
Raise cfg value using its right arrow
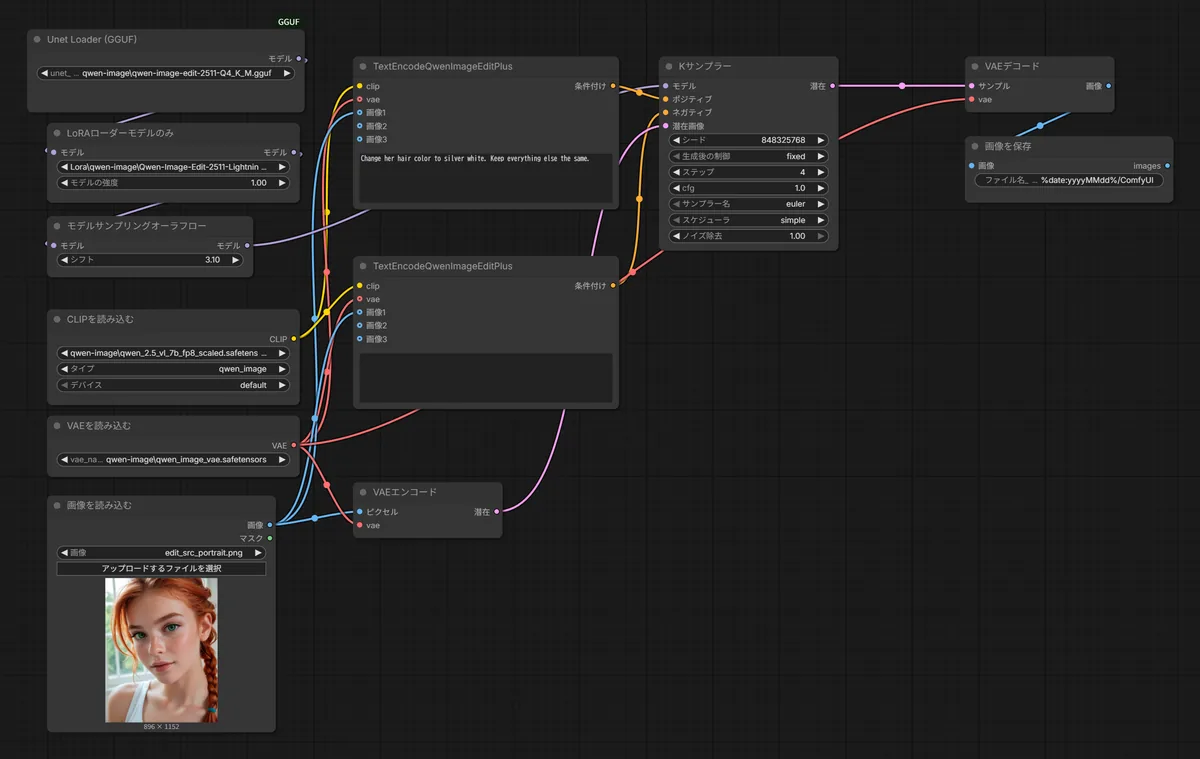click(821, 188)
